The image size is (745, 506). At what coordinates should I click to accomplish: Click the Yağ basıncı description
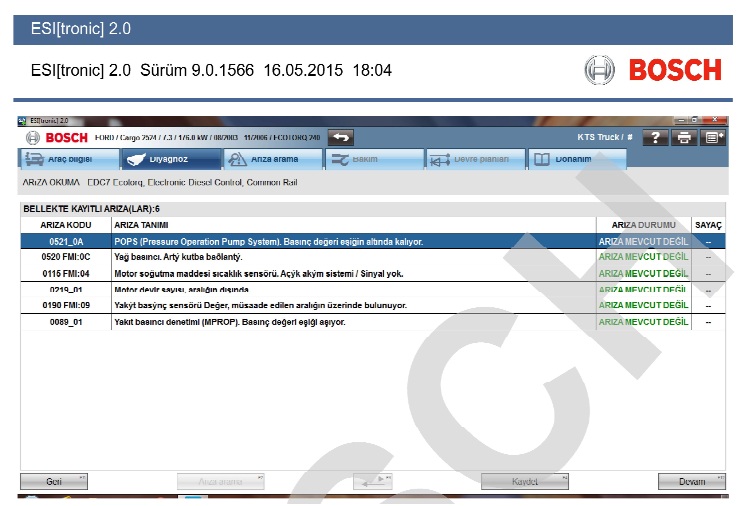point(178,257)
